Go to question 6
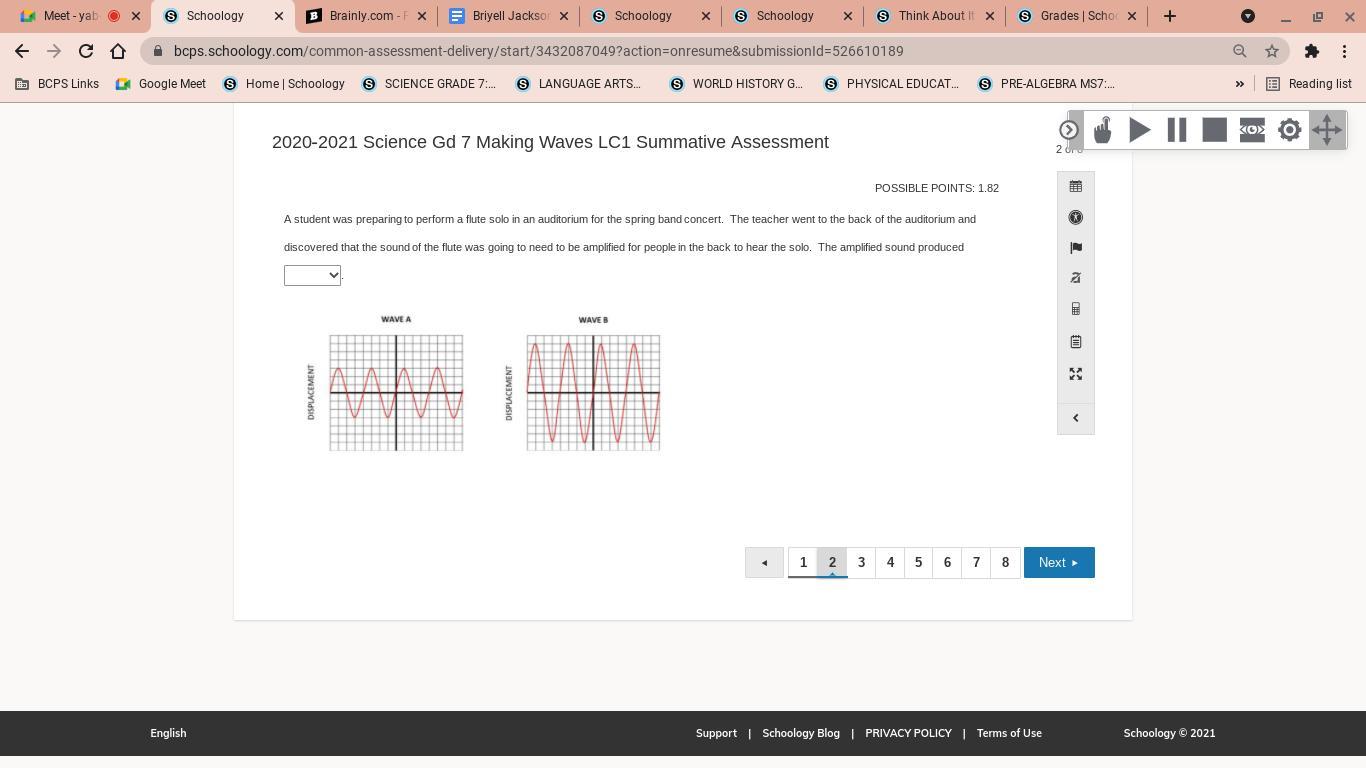The height and width of the screenshot is (768, 1366). [x=947, y=562]
